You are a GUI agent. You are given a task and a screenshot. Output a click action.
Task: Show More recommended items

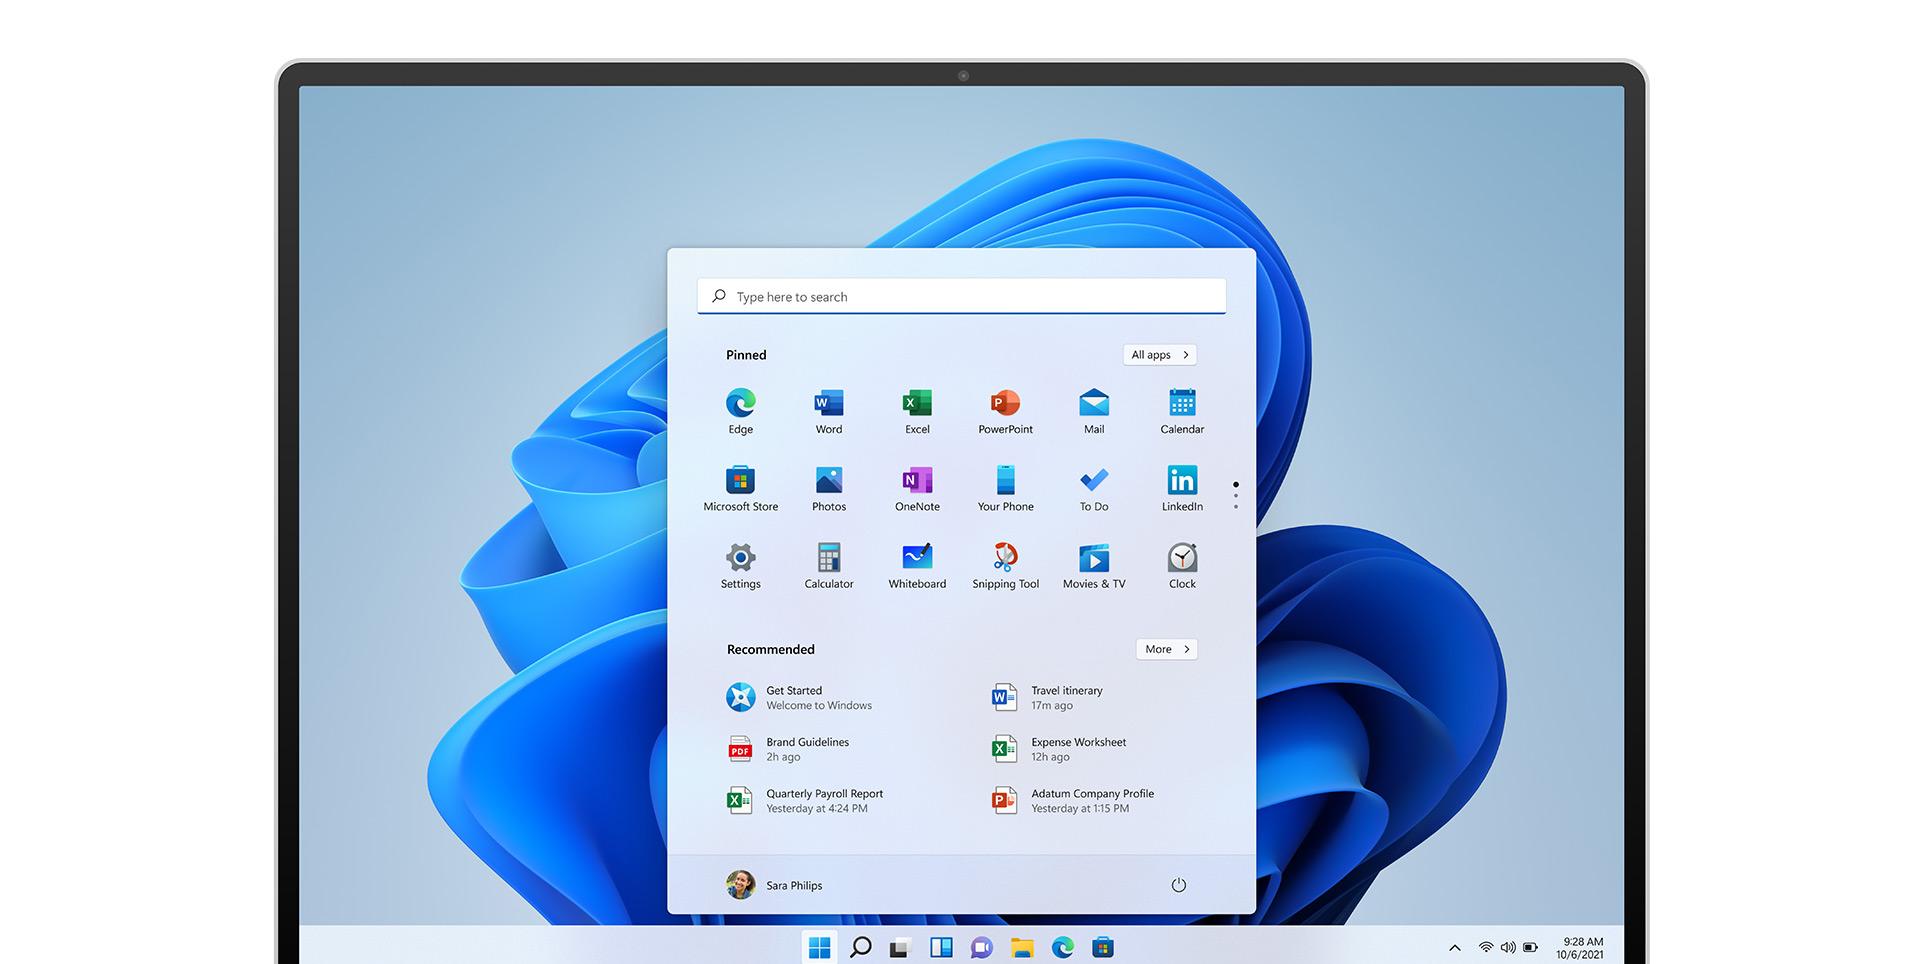[1167, 649]
